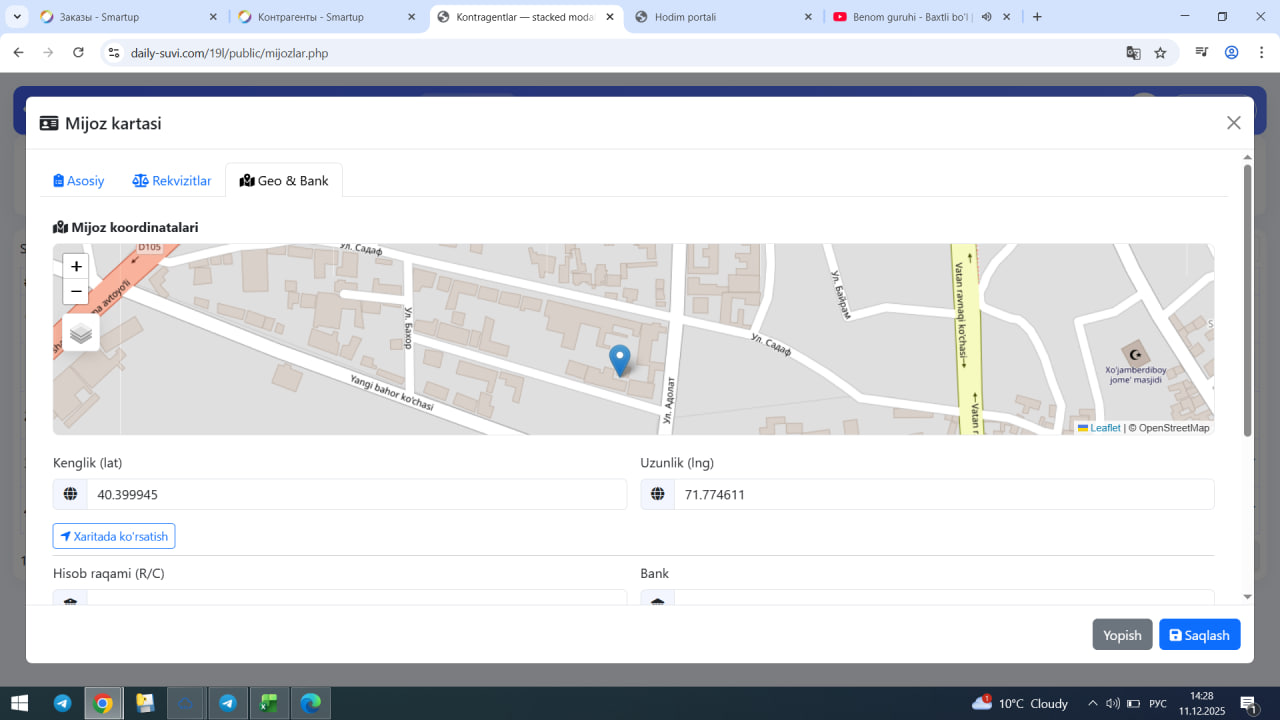Open Telegram from the taskbar
1280x720 pixels.
click(x=63, y=703)
